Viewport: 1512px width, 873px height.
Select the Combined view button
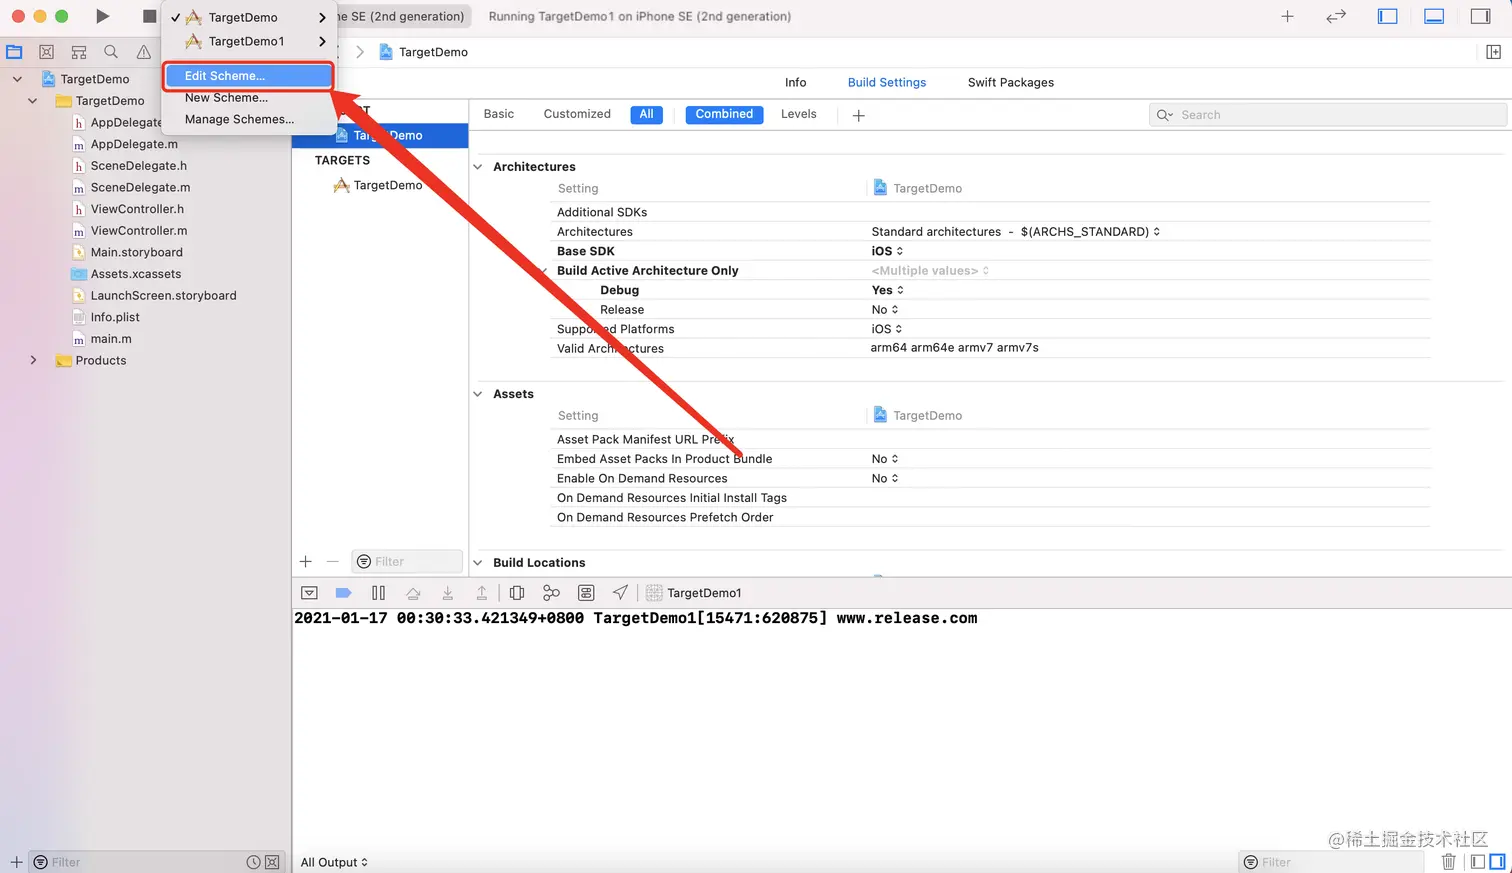[x=724, y=114]
